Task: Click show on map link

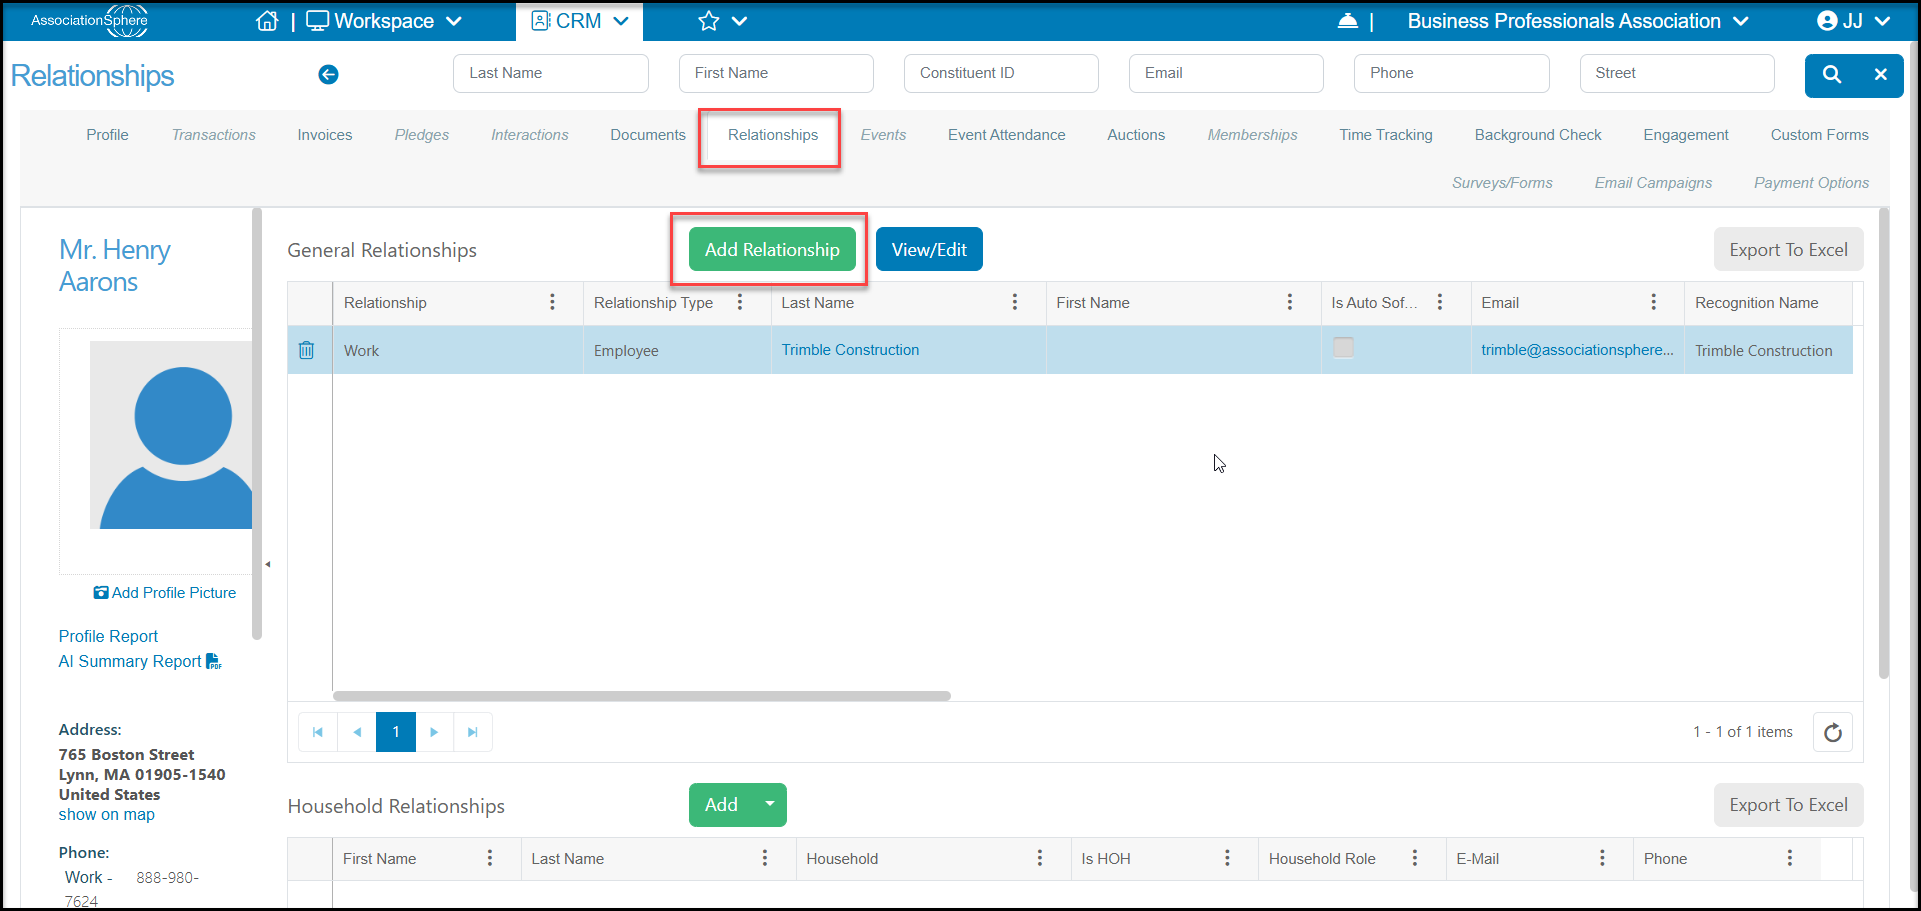Action: pyautogui.click(x=106, y=814)
